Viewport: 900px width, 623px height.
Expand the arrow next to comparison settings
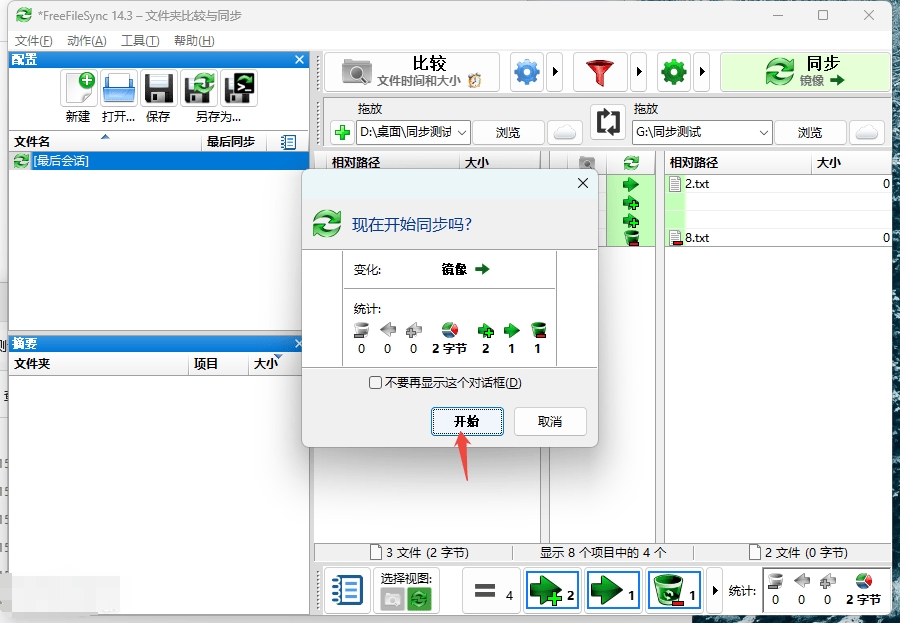click(555, 72)
